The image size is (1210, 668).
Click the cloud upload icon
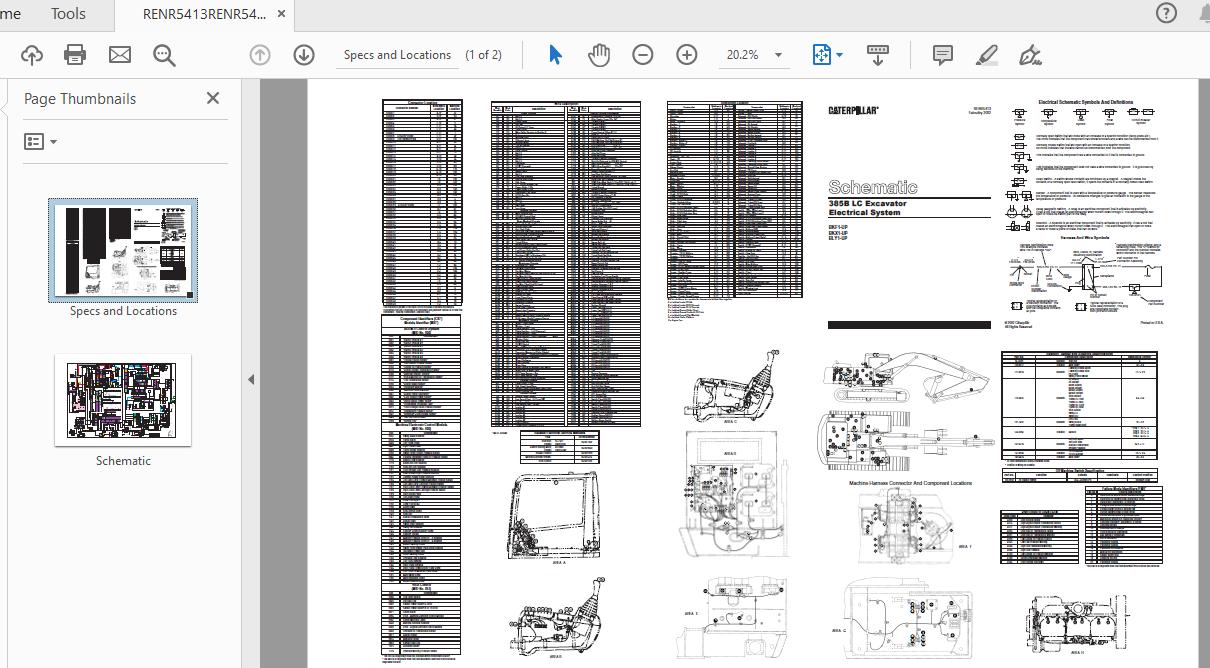(x=31, y=55)
